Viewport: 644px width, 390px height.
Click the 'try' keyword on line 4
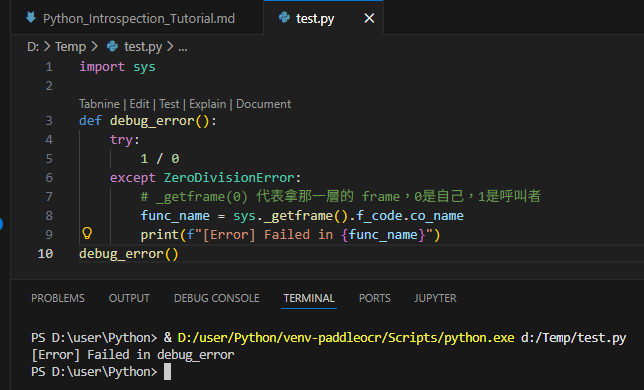121,140
